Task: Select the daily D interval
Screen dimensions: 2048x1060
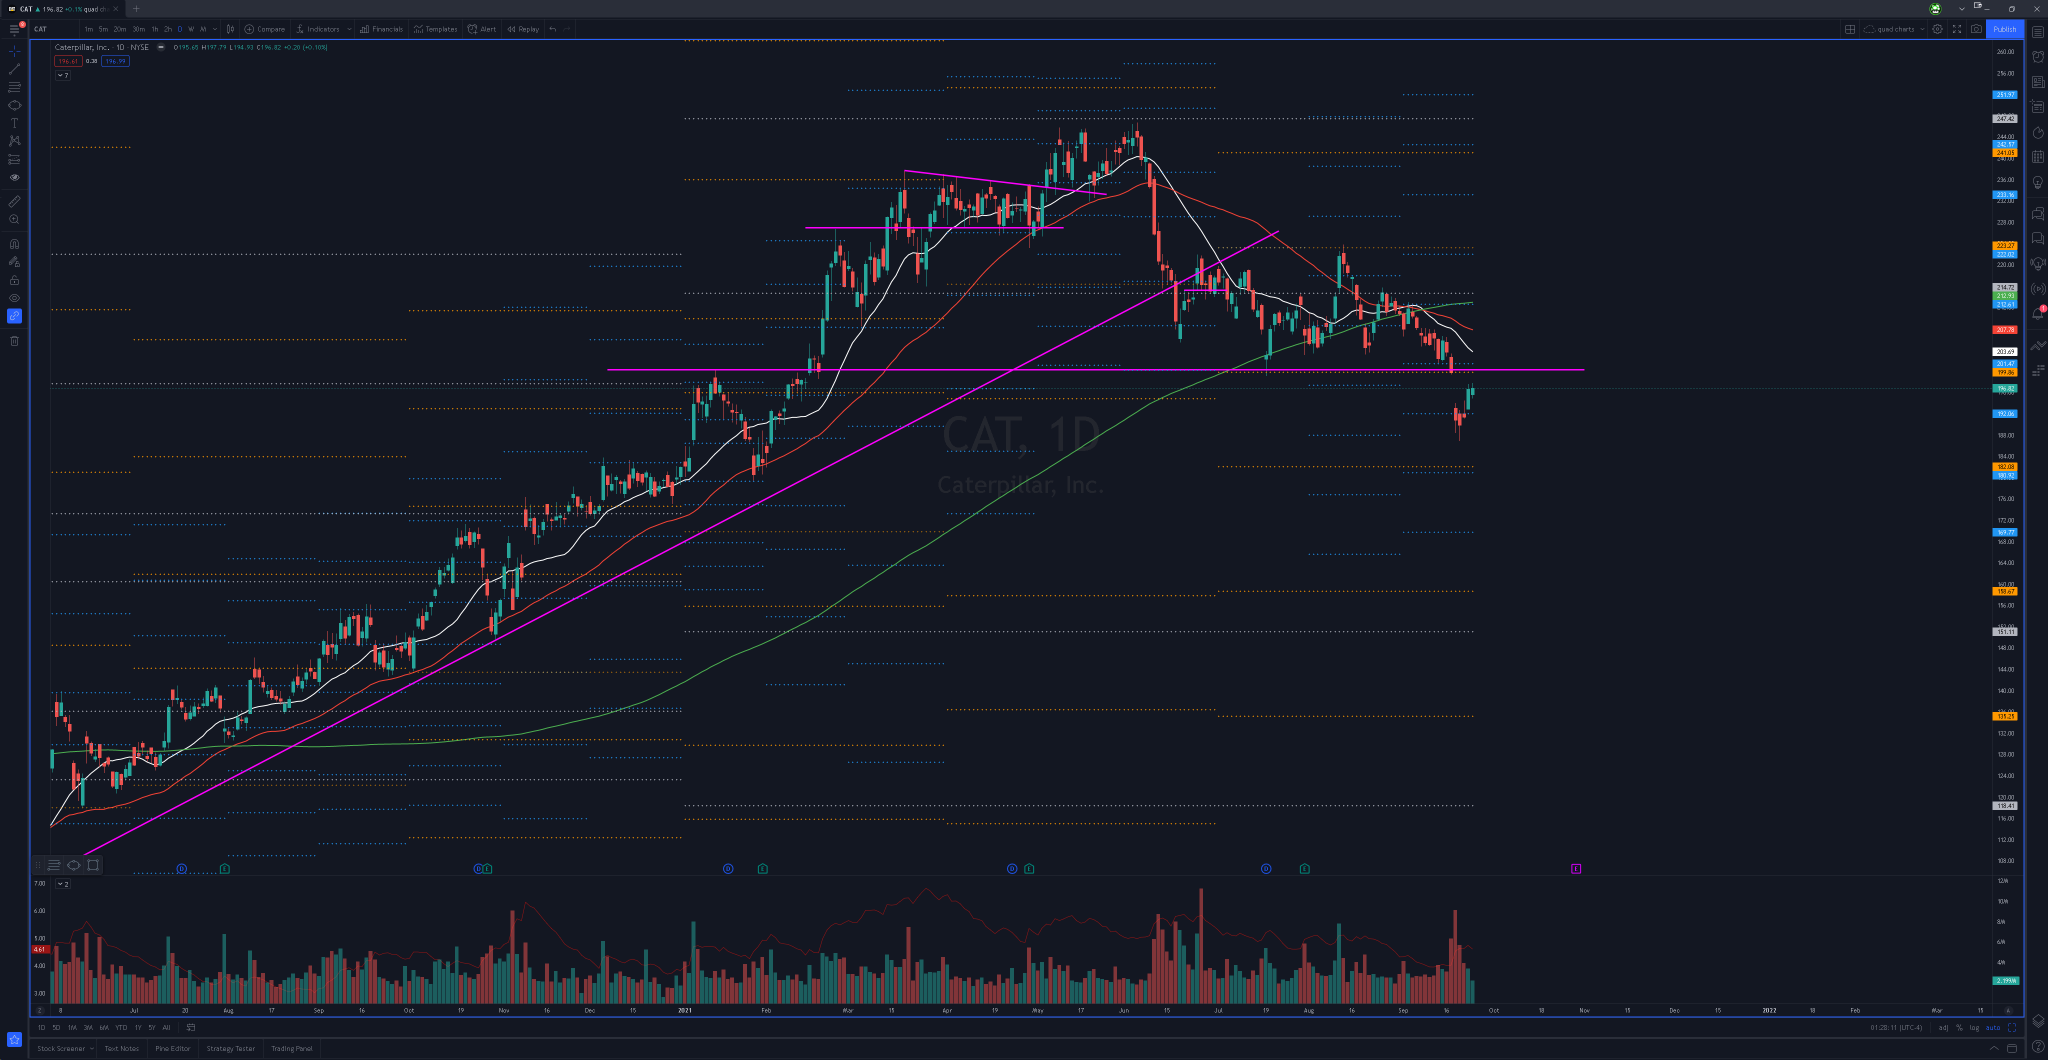Action: tap(180, 29)
